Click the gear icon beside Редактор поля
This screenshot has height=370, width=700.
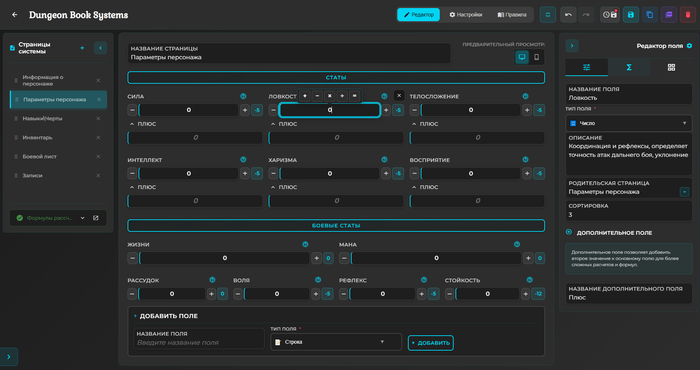(689, 46)
